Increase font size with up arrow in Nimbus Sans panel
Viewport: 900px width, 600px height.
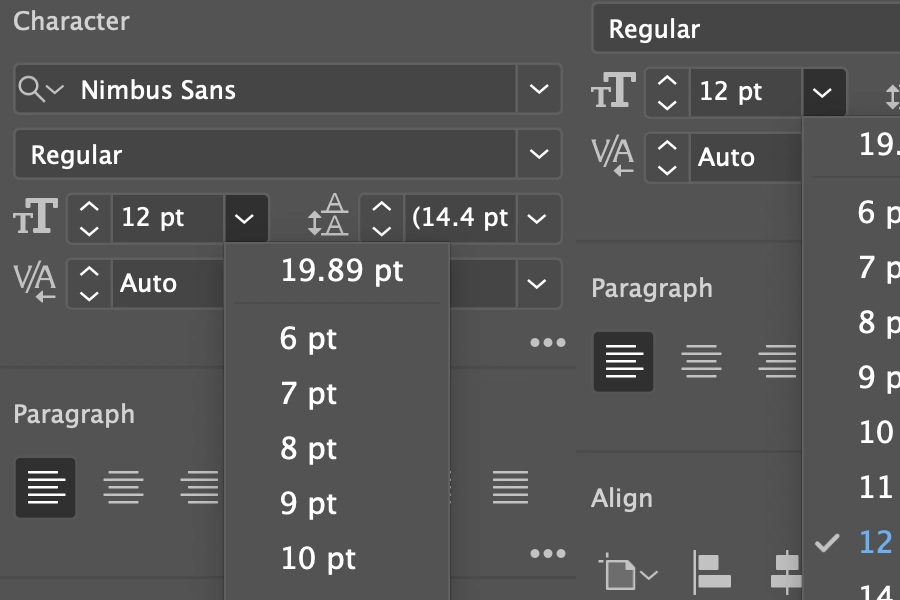coord(89,207)
